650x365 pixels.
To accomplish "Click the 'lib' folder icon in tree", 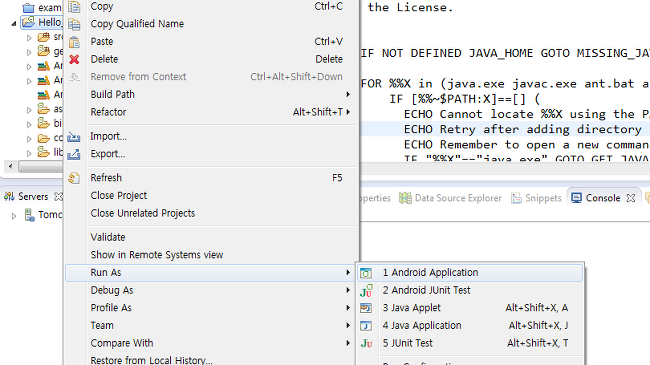I will pos(44,152).
